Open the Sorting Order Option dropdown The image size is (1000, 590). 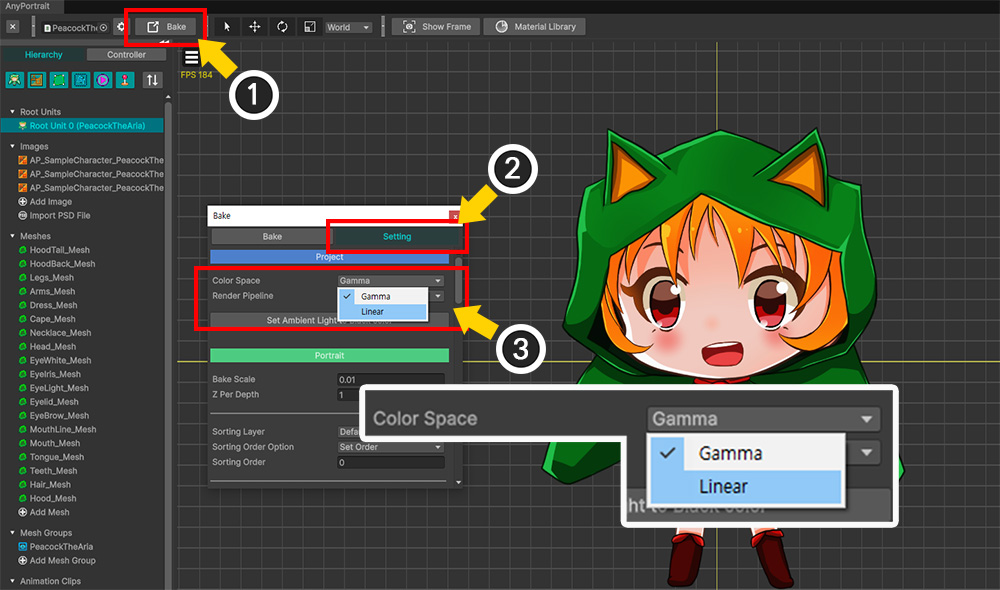click(390, 447)
